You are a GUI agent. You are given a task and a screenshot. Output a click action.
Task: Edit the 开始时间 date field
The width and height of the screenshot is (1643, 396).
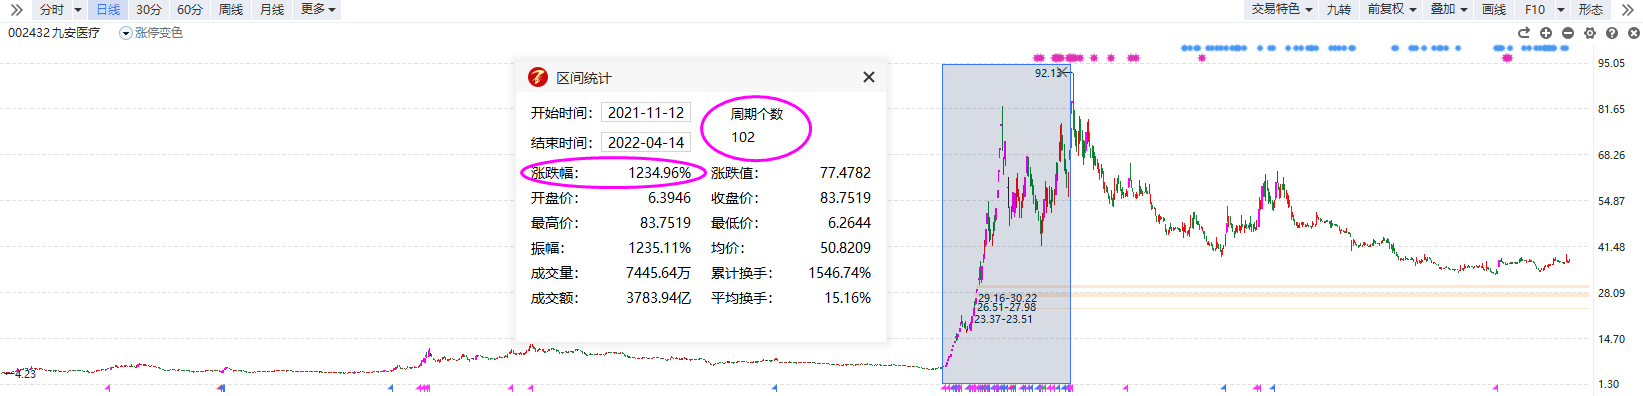(646, 113)
